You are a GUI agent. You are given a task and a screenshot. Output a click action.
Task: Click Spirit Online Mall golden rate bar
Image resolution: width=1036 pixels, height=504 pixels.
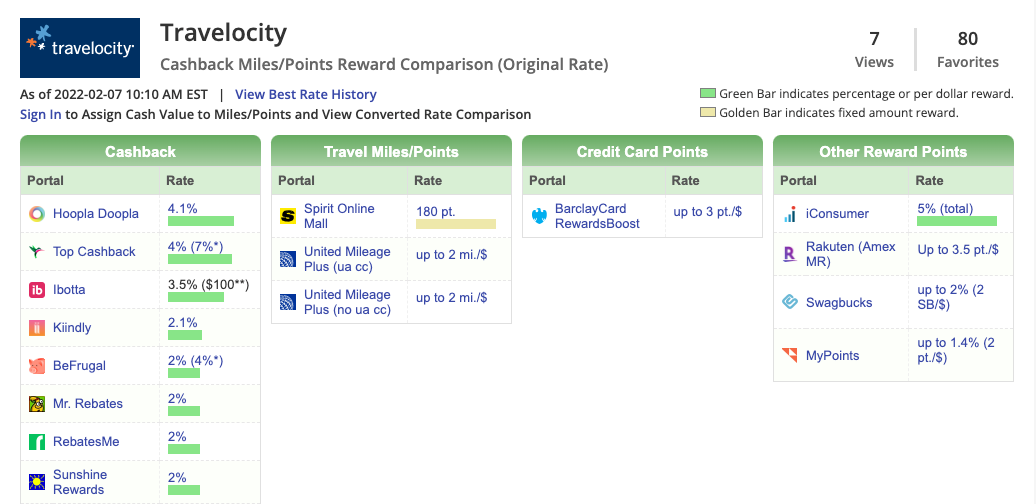[456, 224]
